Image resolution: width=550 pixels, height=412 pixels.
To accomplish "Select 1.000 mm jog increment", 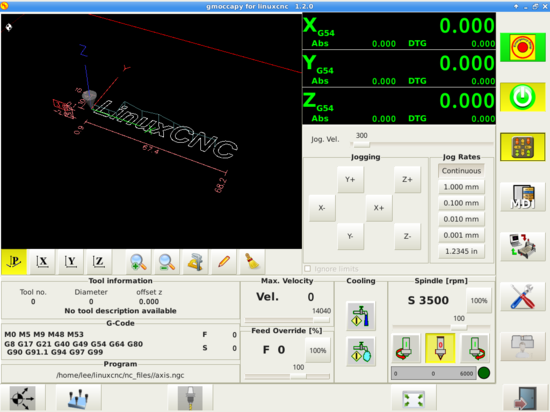I will (x=461, y=187).
